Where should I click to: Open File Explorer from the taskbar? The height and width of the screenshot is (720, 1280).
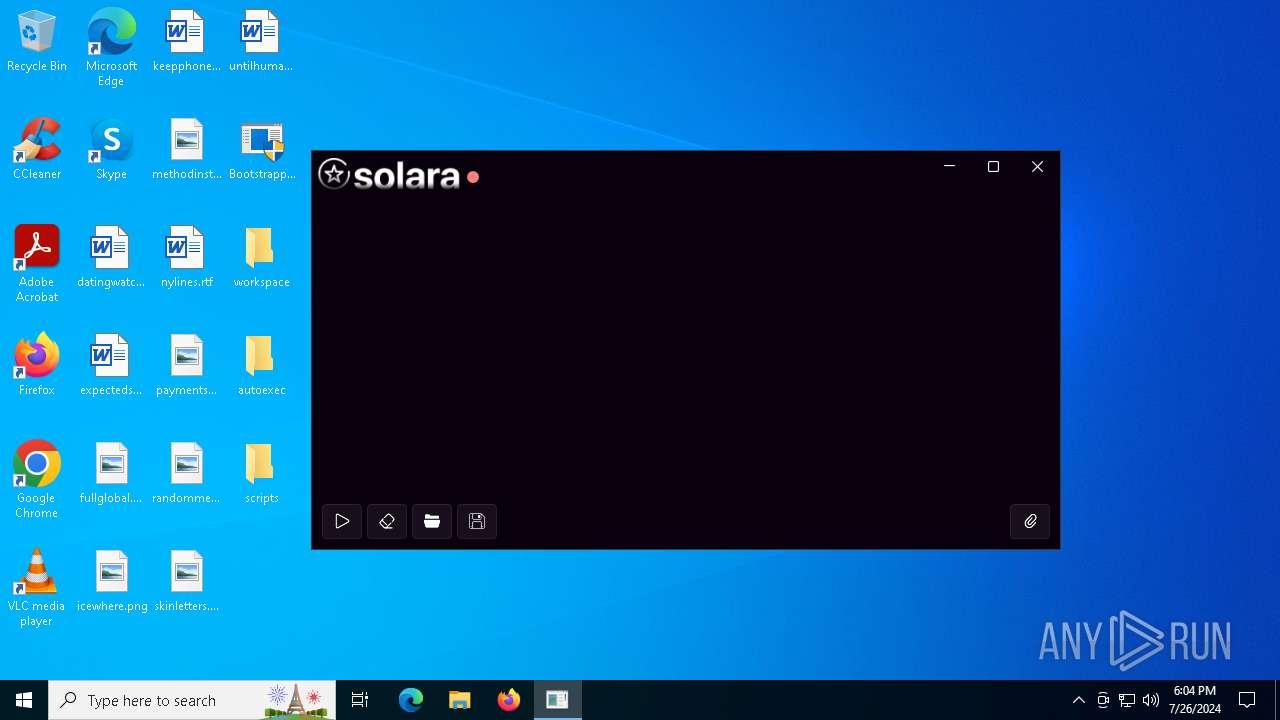(460, 700)
